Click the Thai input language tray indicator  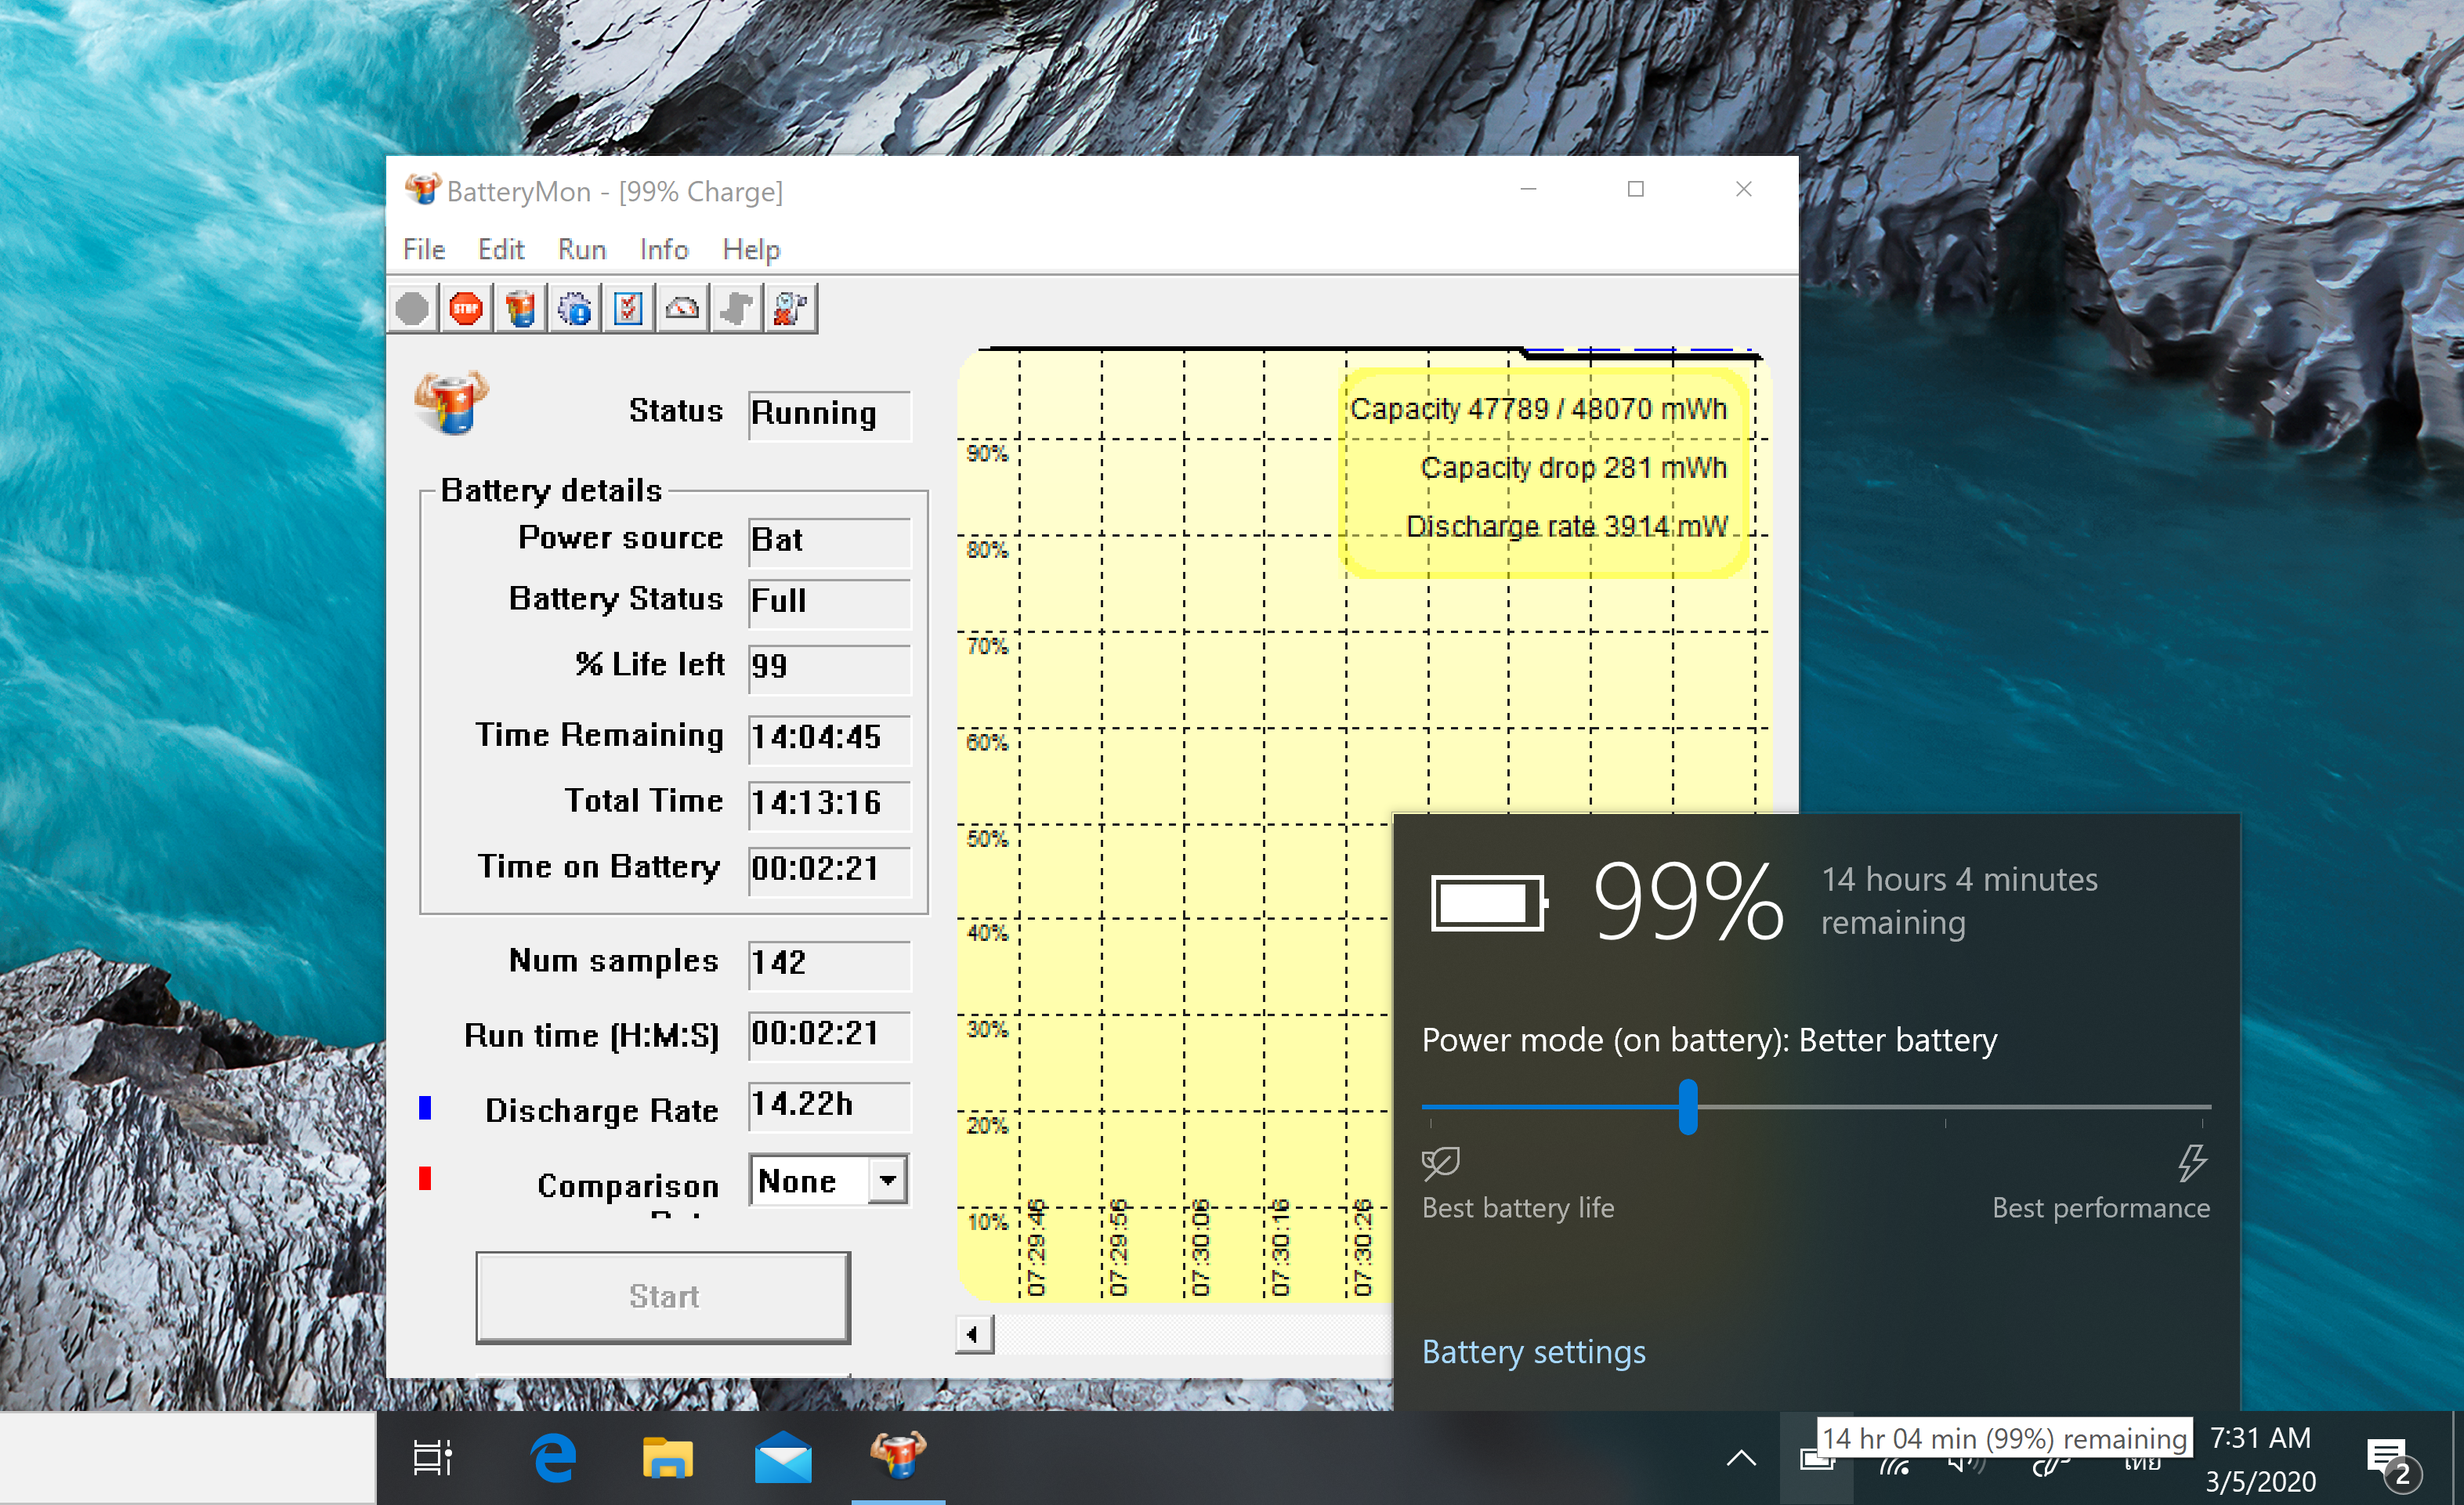click(2141, 1466)
